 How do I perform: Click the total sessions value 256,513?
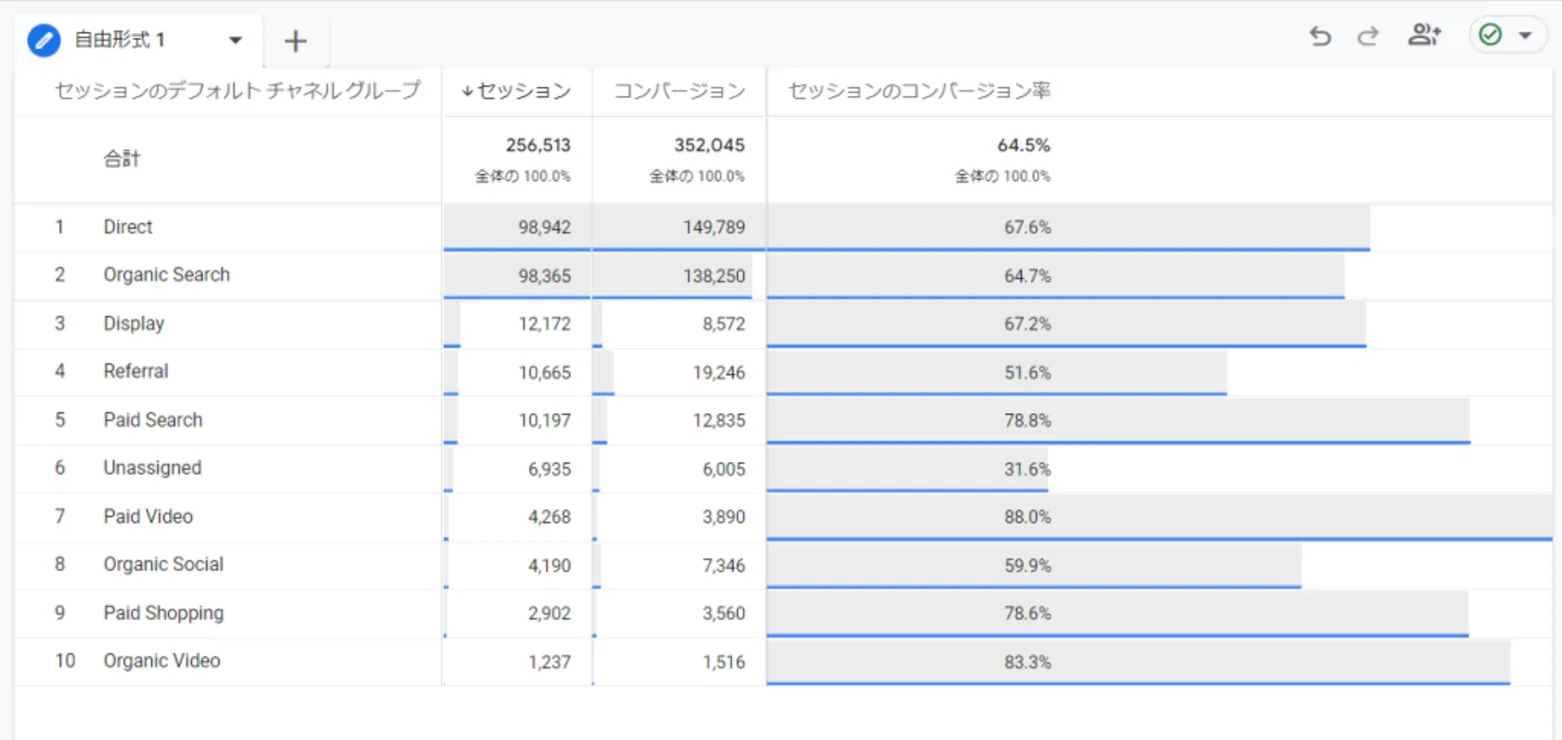[x=538, y=145]
